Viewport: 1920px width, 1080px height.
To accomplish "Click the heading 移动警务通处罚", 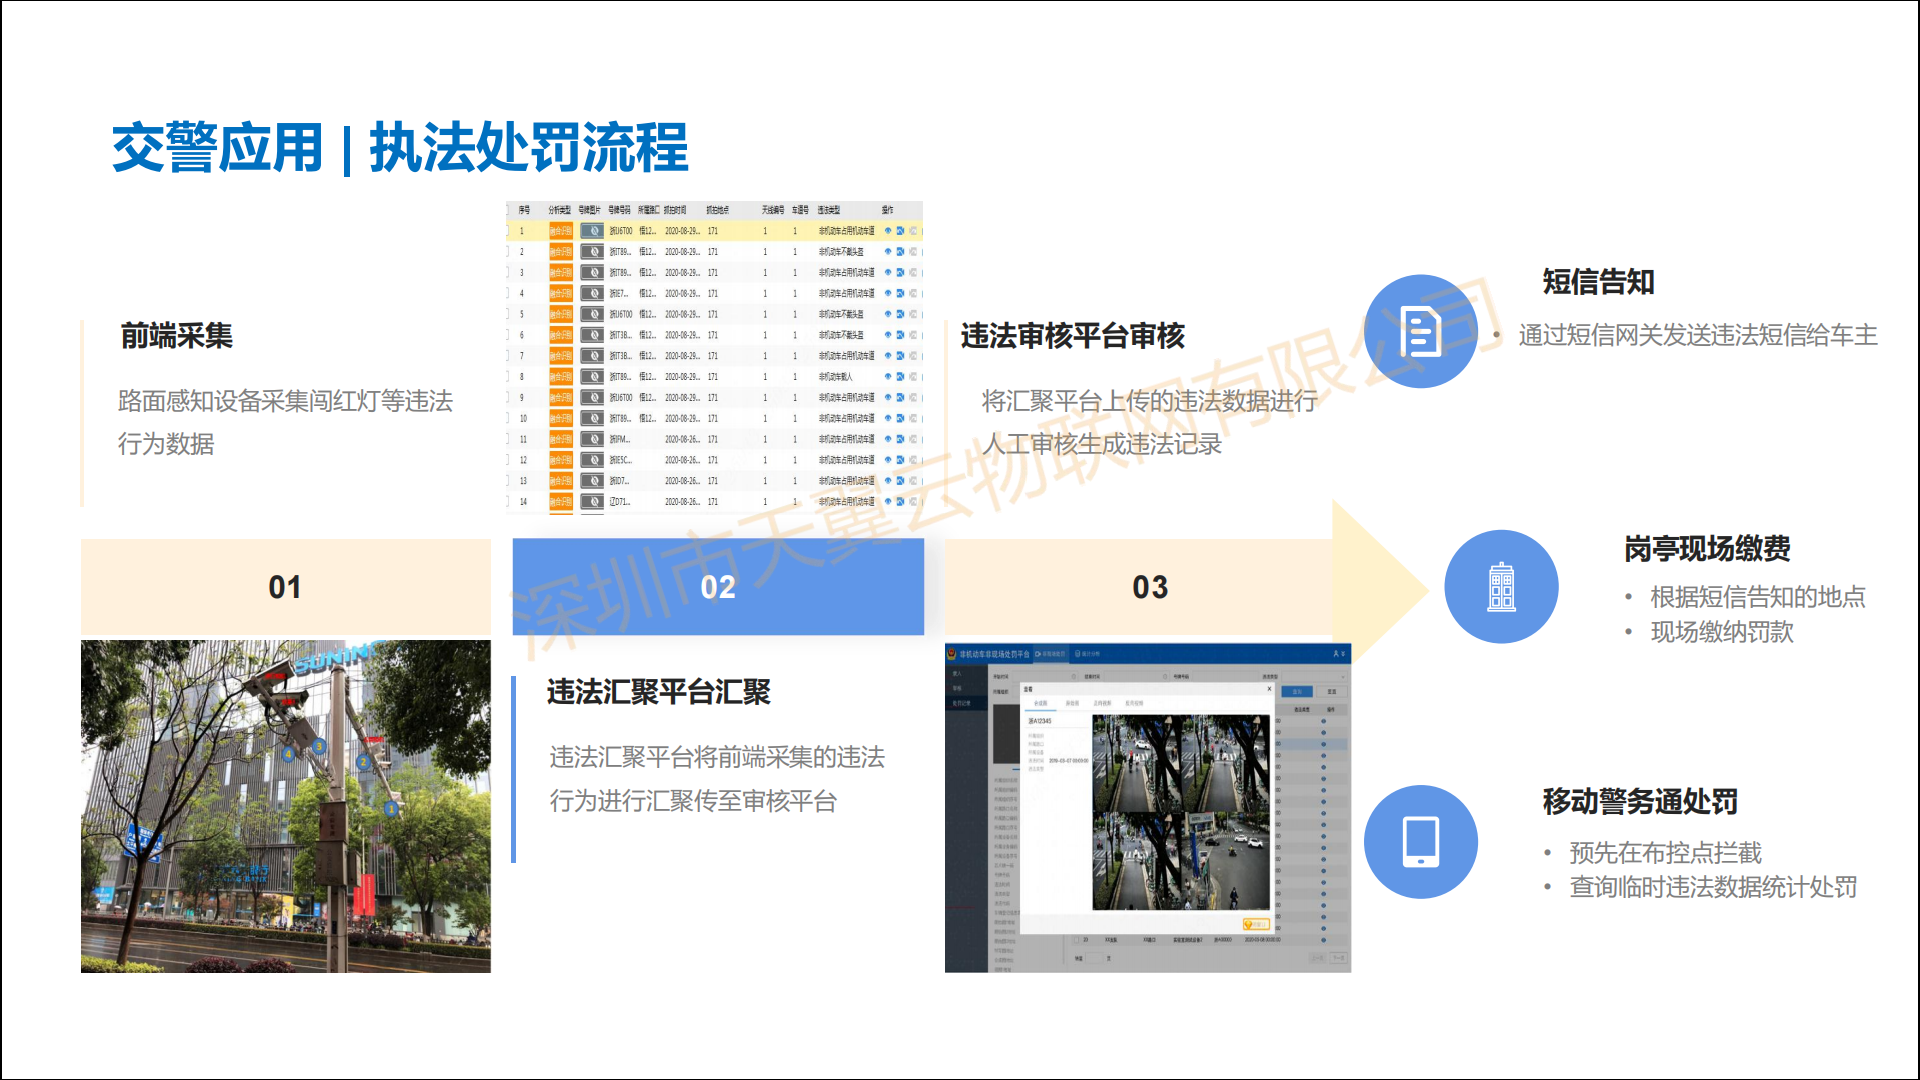I will (x=1640, y=802).
